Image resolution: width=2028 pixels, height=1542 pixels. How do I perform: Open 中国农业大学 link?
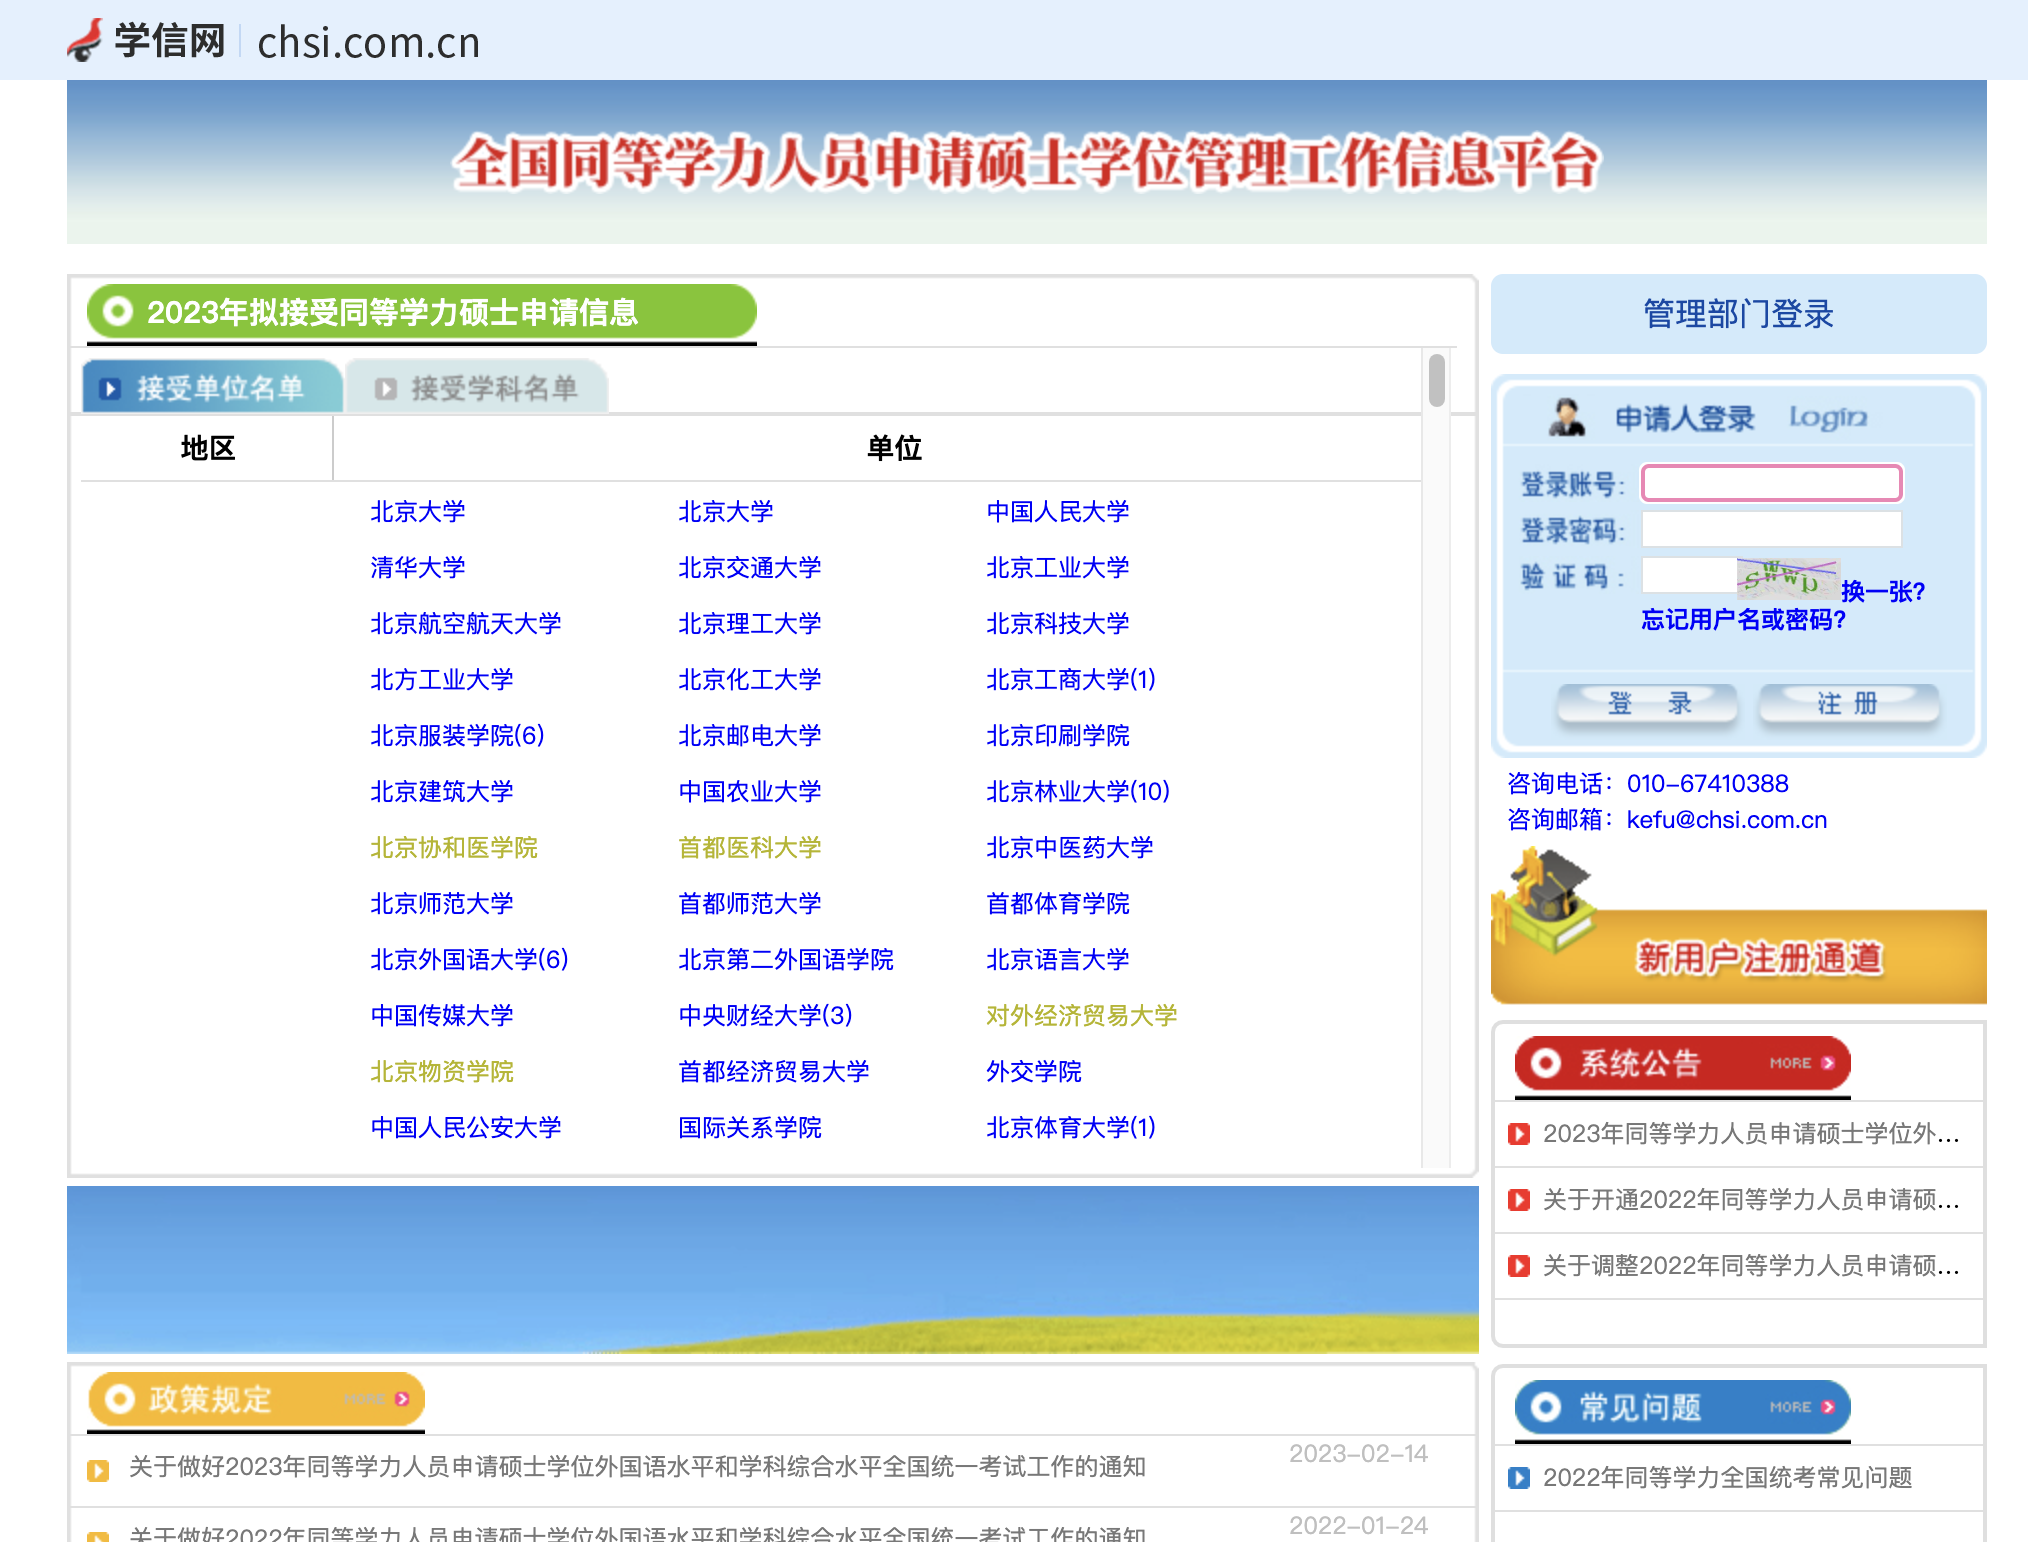[750, 792]
